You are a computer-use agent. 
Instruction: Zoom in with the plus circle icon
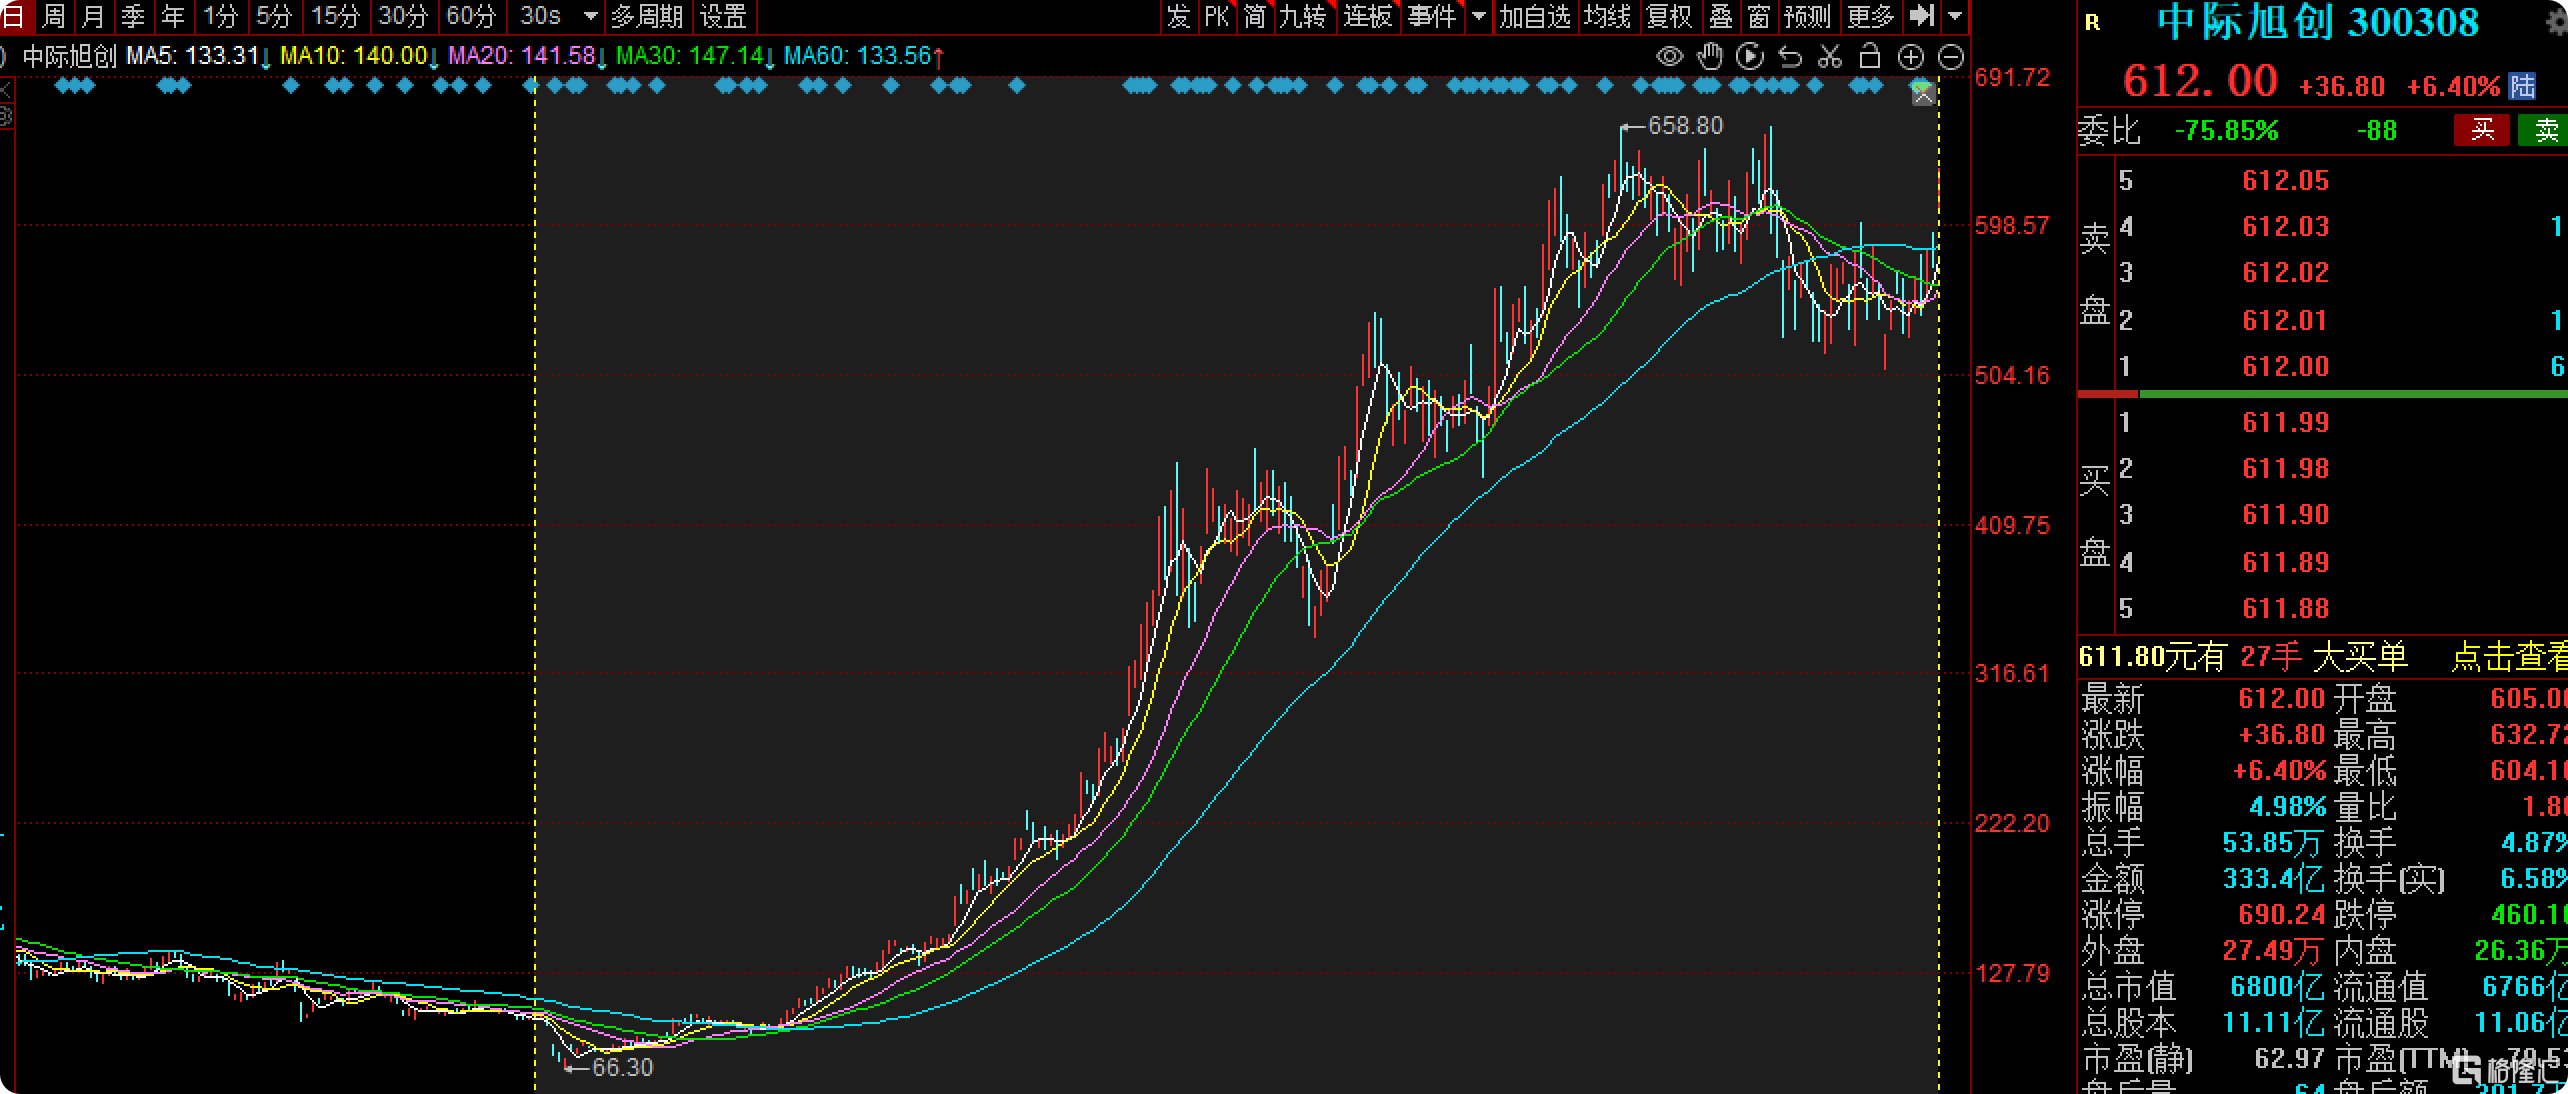point(1910,57)
